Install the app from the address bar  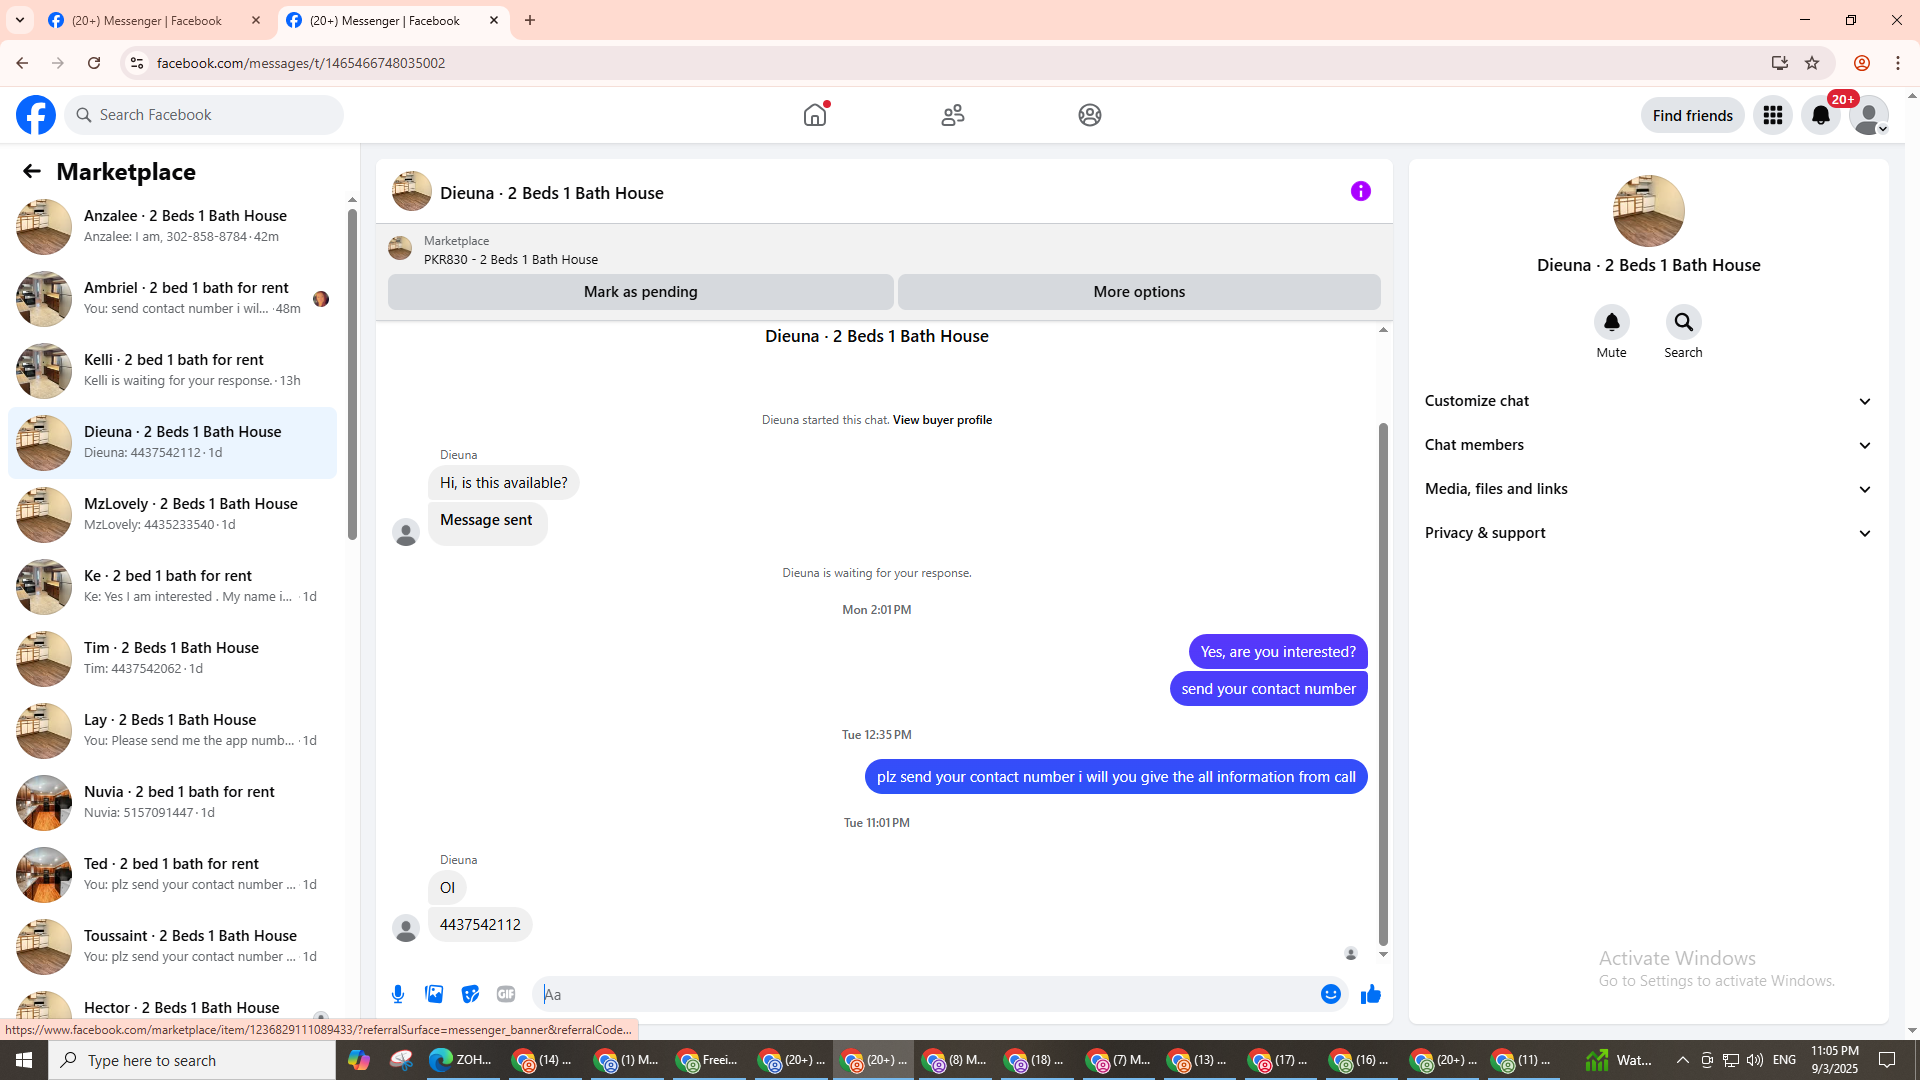tap(1780, 63)
